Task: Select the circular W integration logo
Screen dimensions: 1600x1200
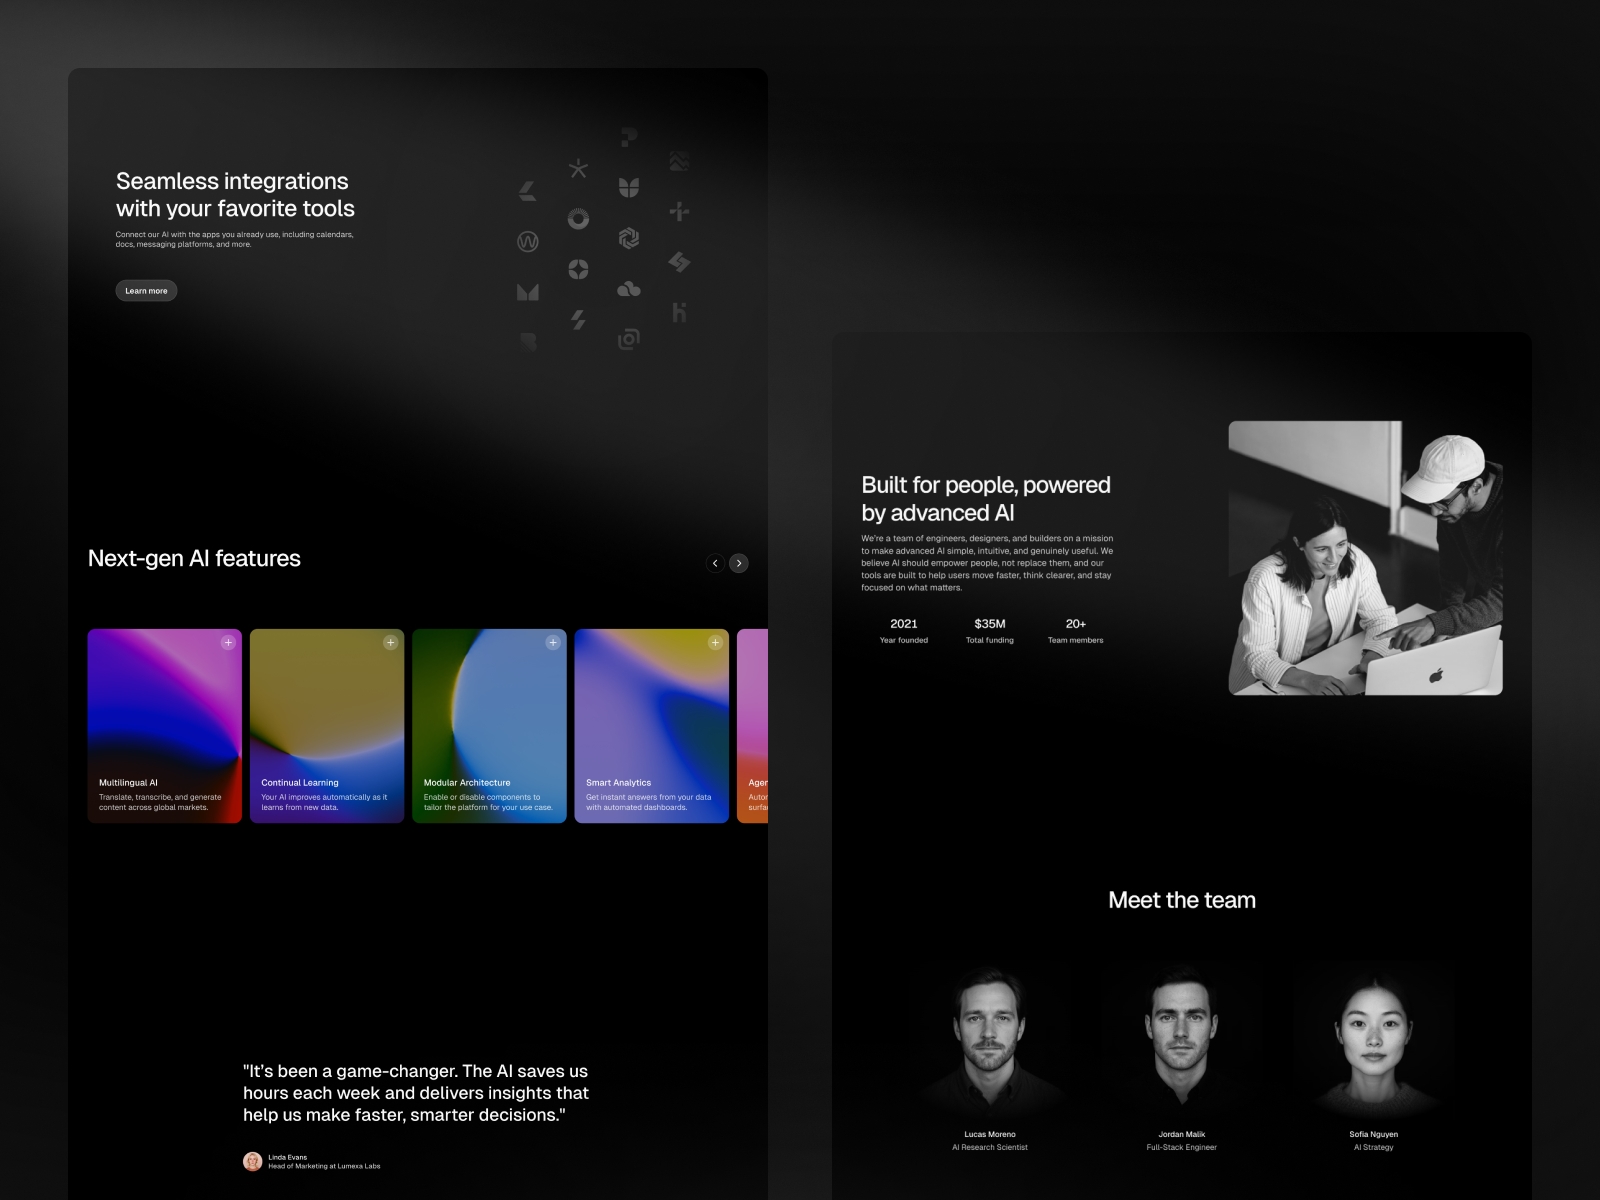Action: pyautogui.click(x=527, y=241)
